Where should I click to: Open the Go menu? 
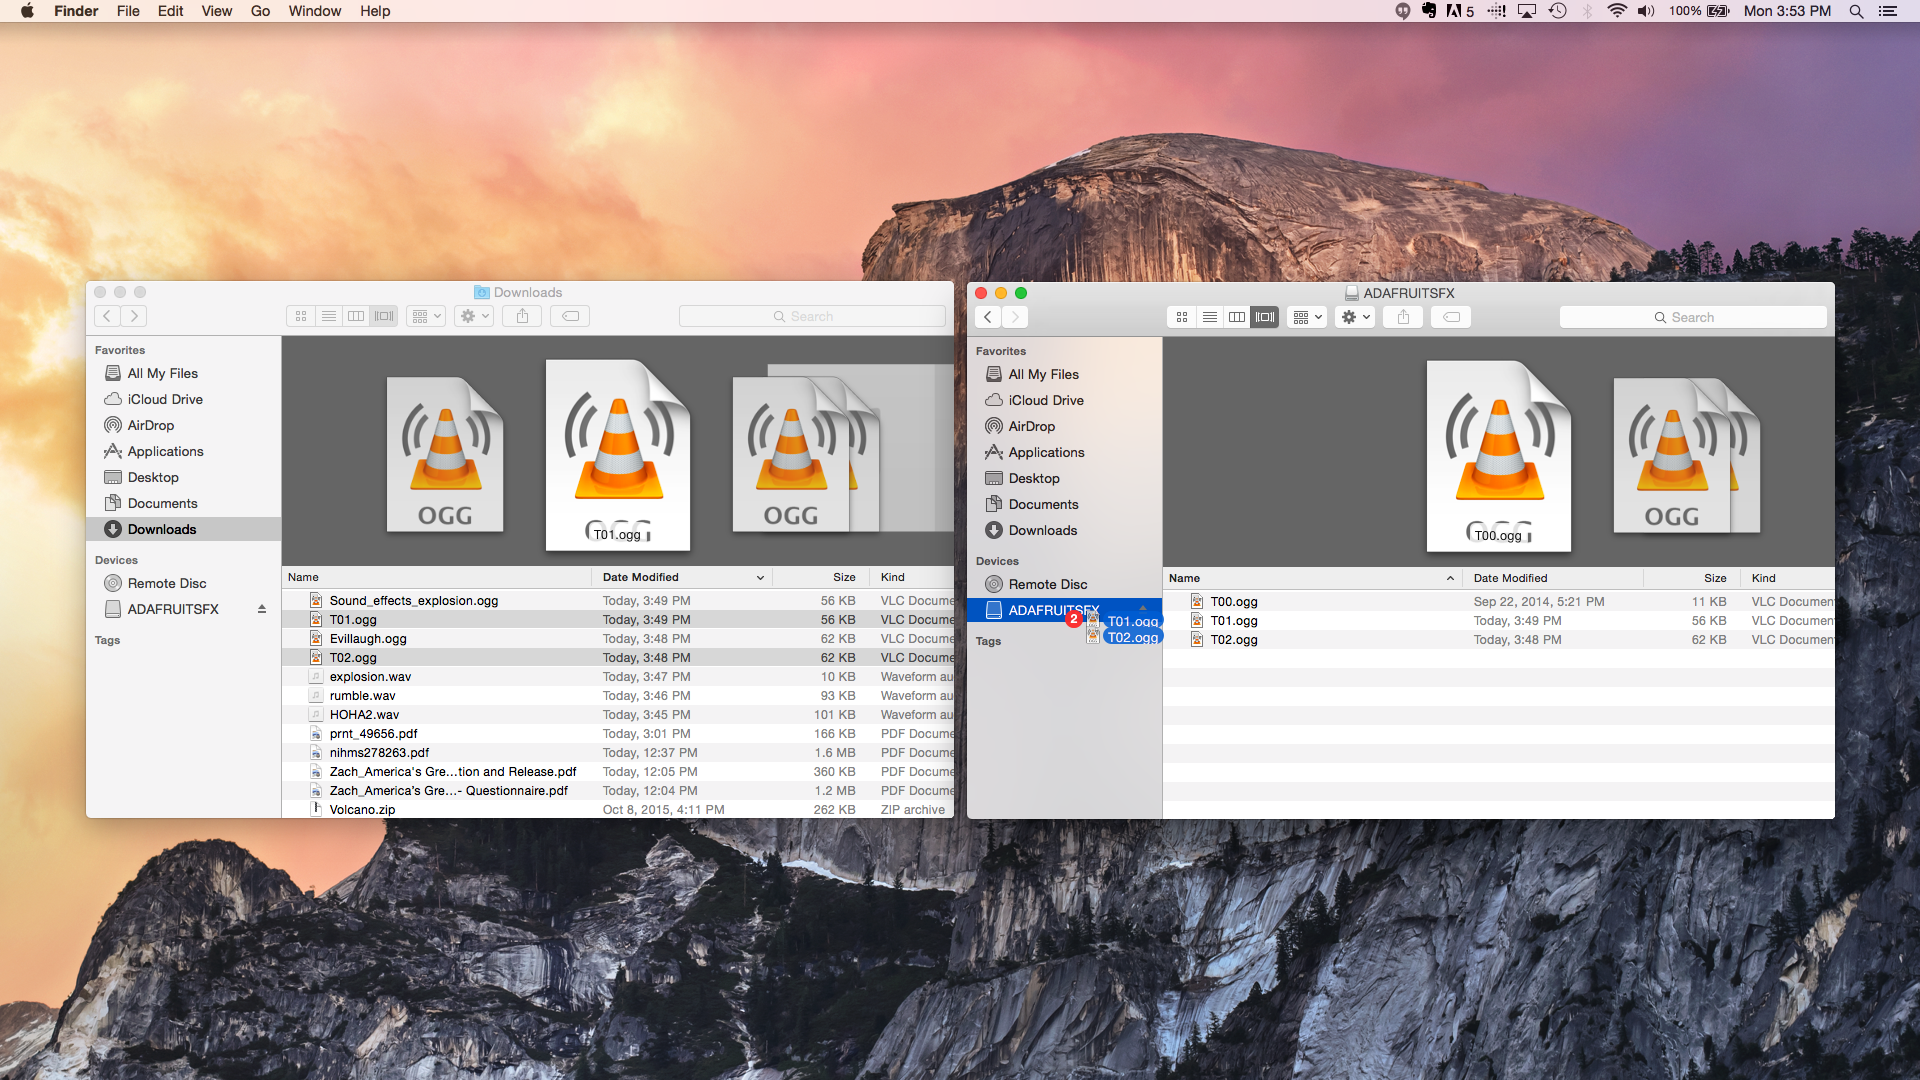(260, 11)
